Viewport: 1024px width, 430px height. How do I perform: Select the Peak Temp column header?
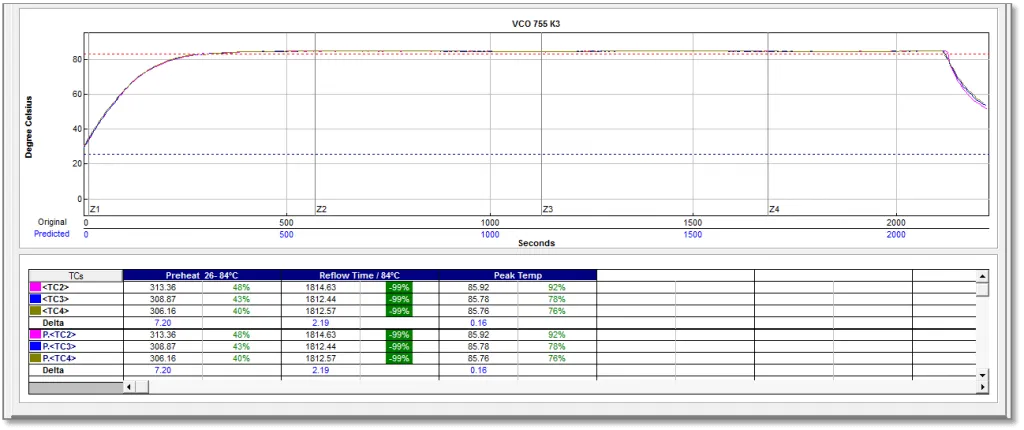(x=517, y=275)
